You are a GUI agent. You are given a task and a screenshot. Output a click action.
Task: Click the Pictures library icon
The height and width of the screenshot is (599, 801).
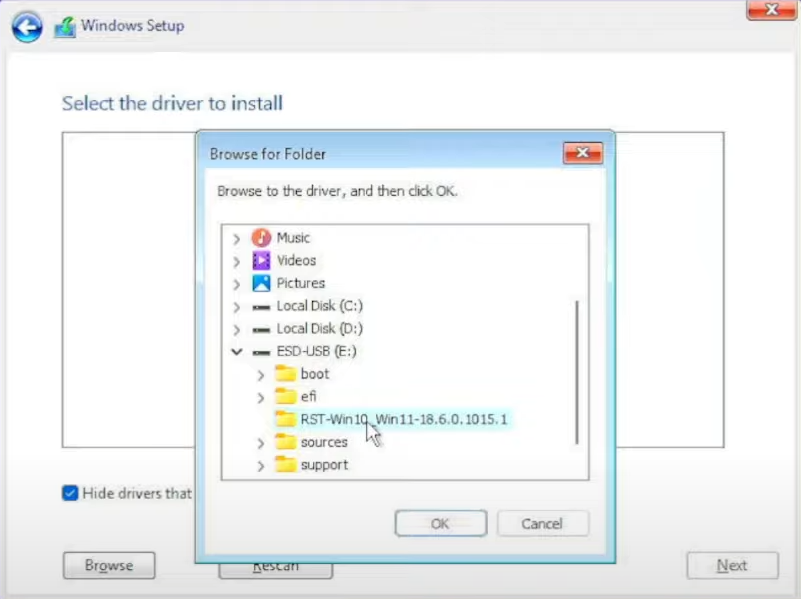[261, 283]
